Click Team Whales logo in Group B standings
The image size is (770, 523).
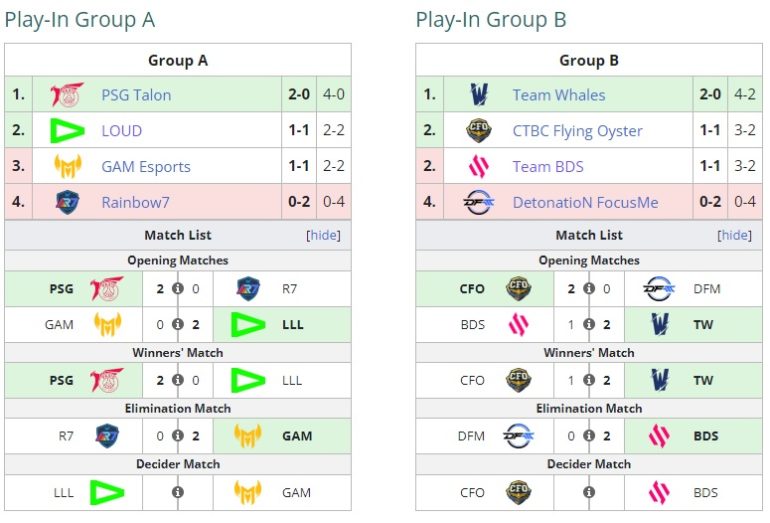coord(479,95)
